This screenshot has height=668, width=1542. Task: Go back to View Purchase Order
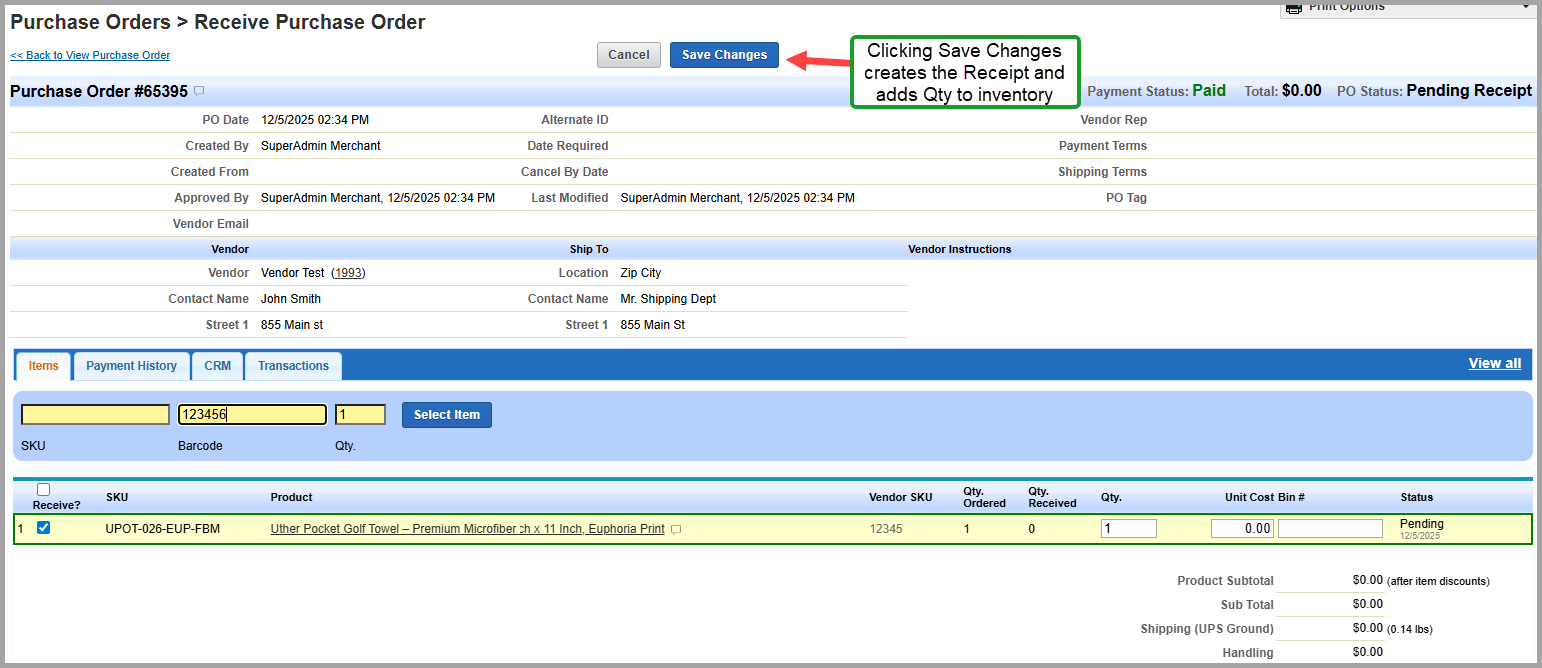[x=90, y=56]
